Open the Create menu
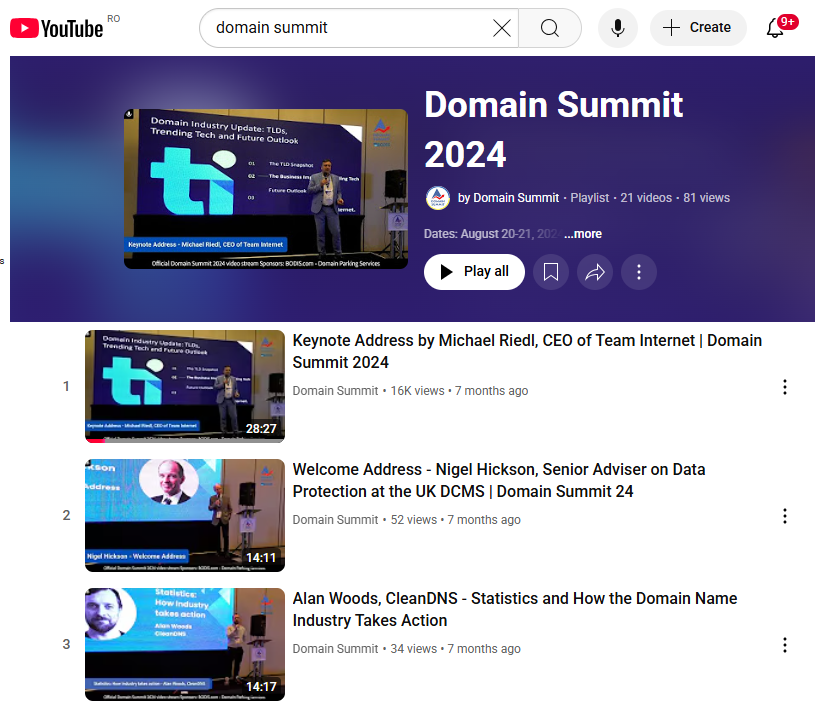 [698, 28]
